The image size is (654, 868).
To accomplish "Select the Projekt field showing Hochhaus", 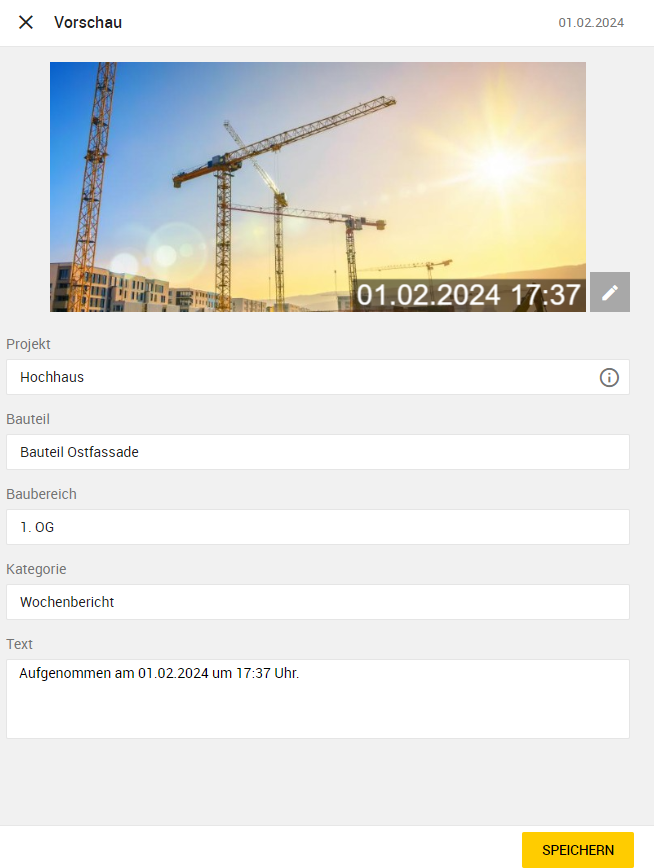I will pyautogui.click(x=318, y=377).
